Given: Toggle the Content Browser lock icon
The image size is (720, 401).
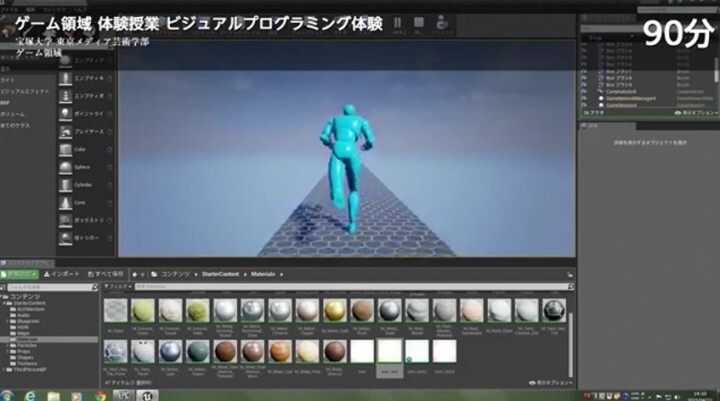Looking at the screenshot, I should click(x=570, y=275).
